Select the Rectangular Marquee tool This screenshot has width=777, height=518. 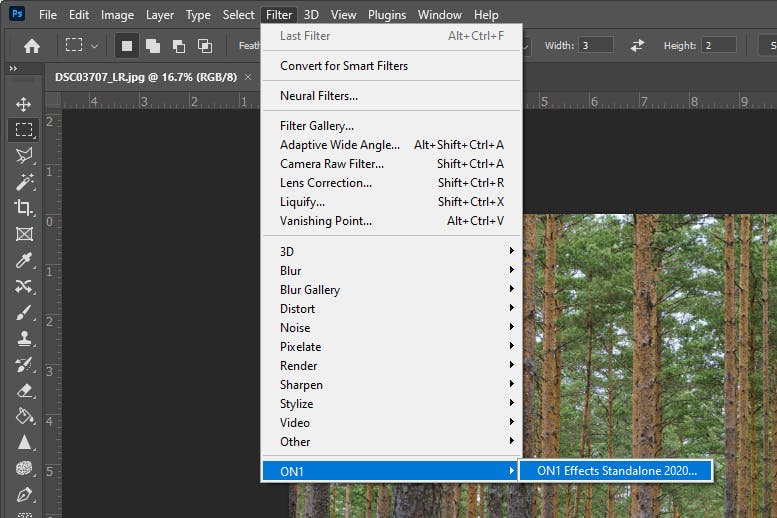23,130
